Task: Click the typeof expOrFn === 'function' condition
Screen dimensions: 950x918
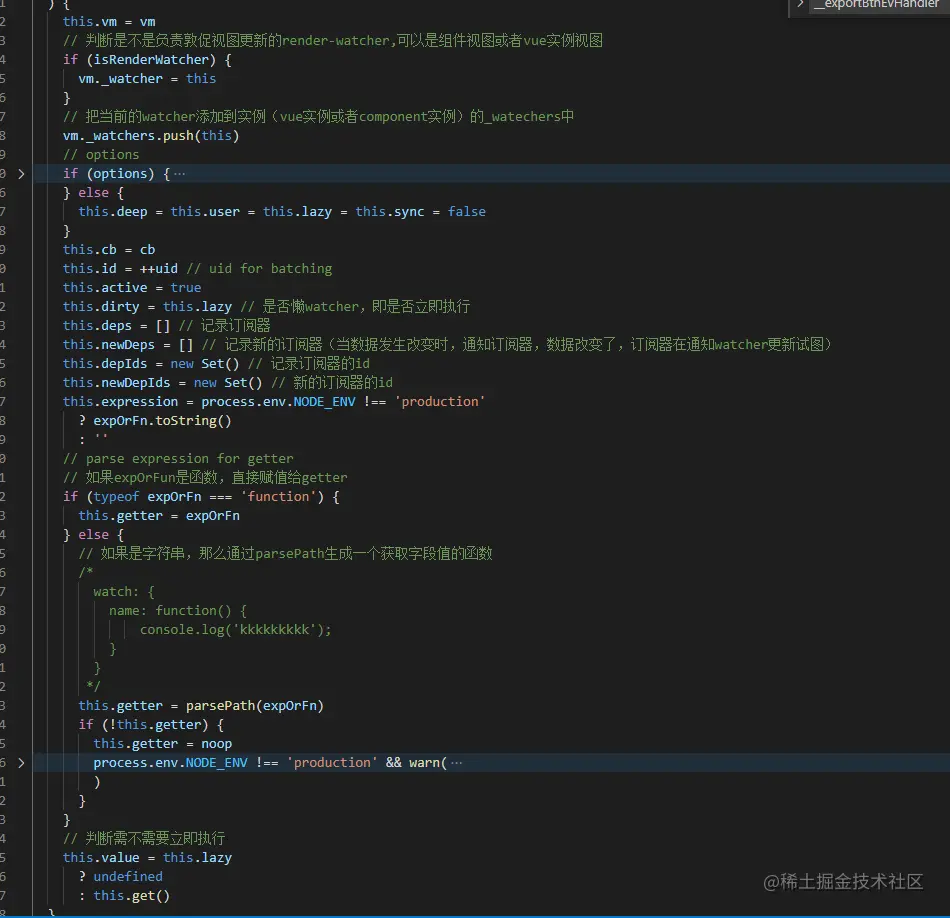Action: pyautogui.click(x=205, y=497)
